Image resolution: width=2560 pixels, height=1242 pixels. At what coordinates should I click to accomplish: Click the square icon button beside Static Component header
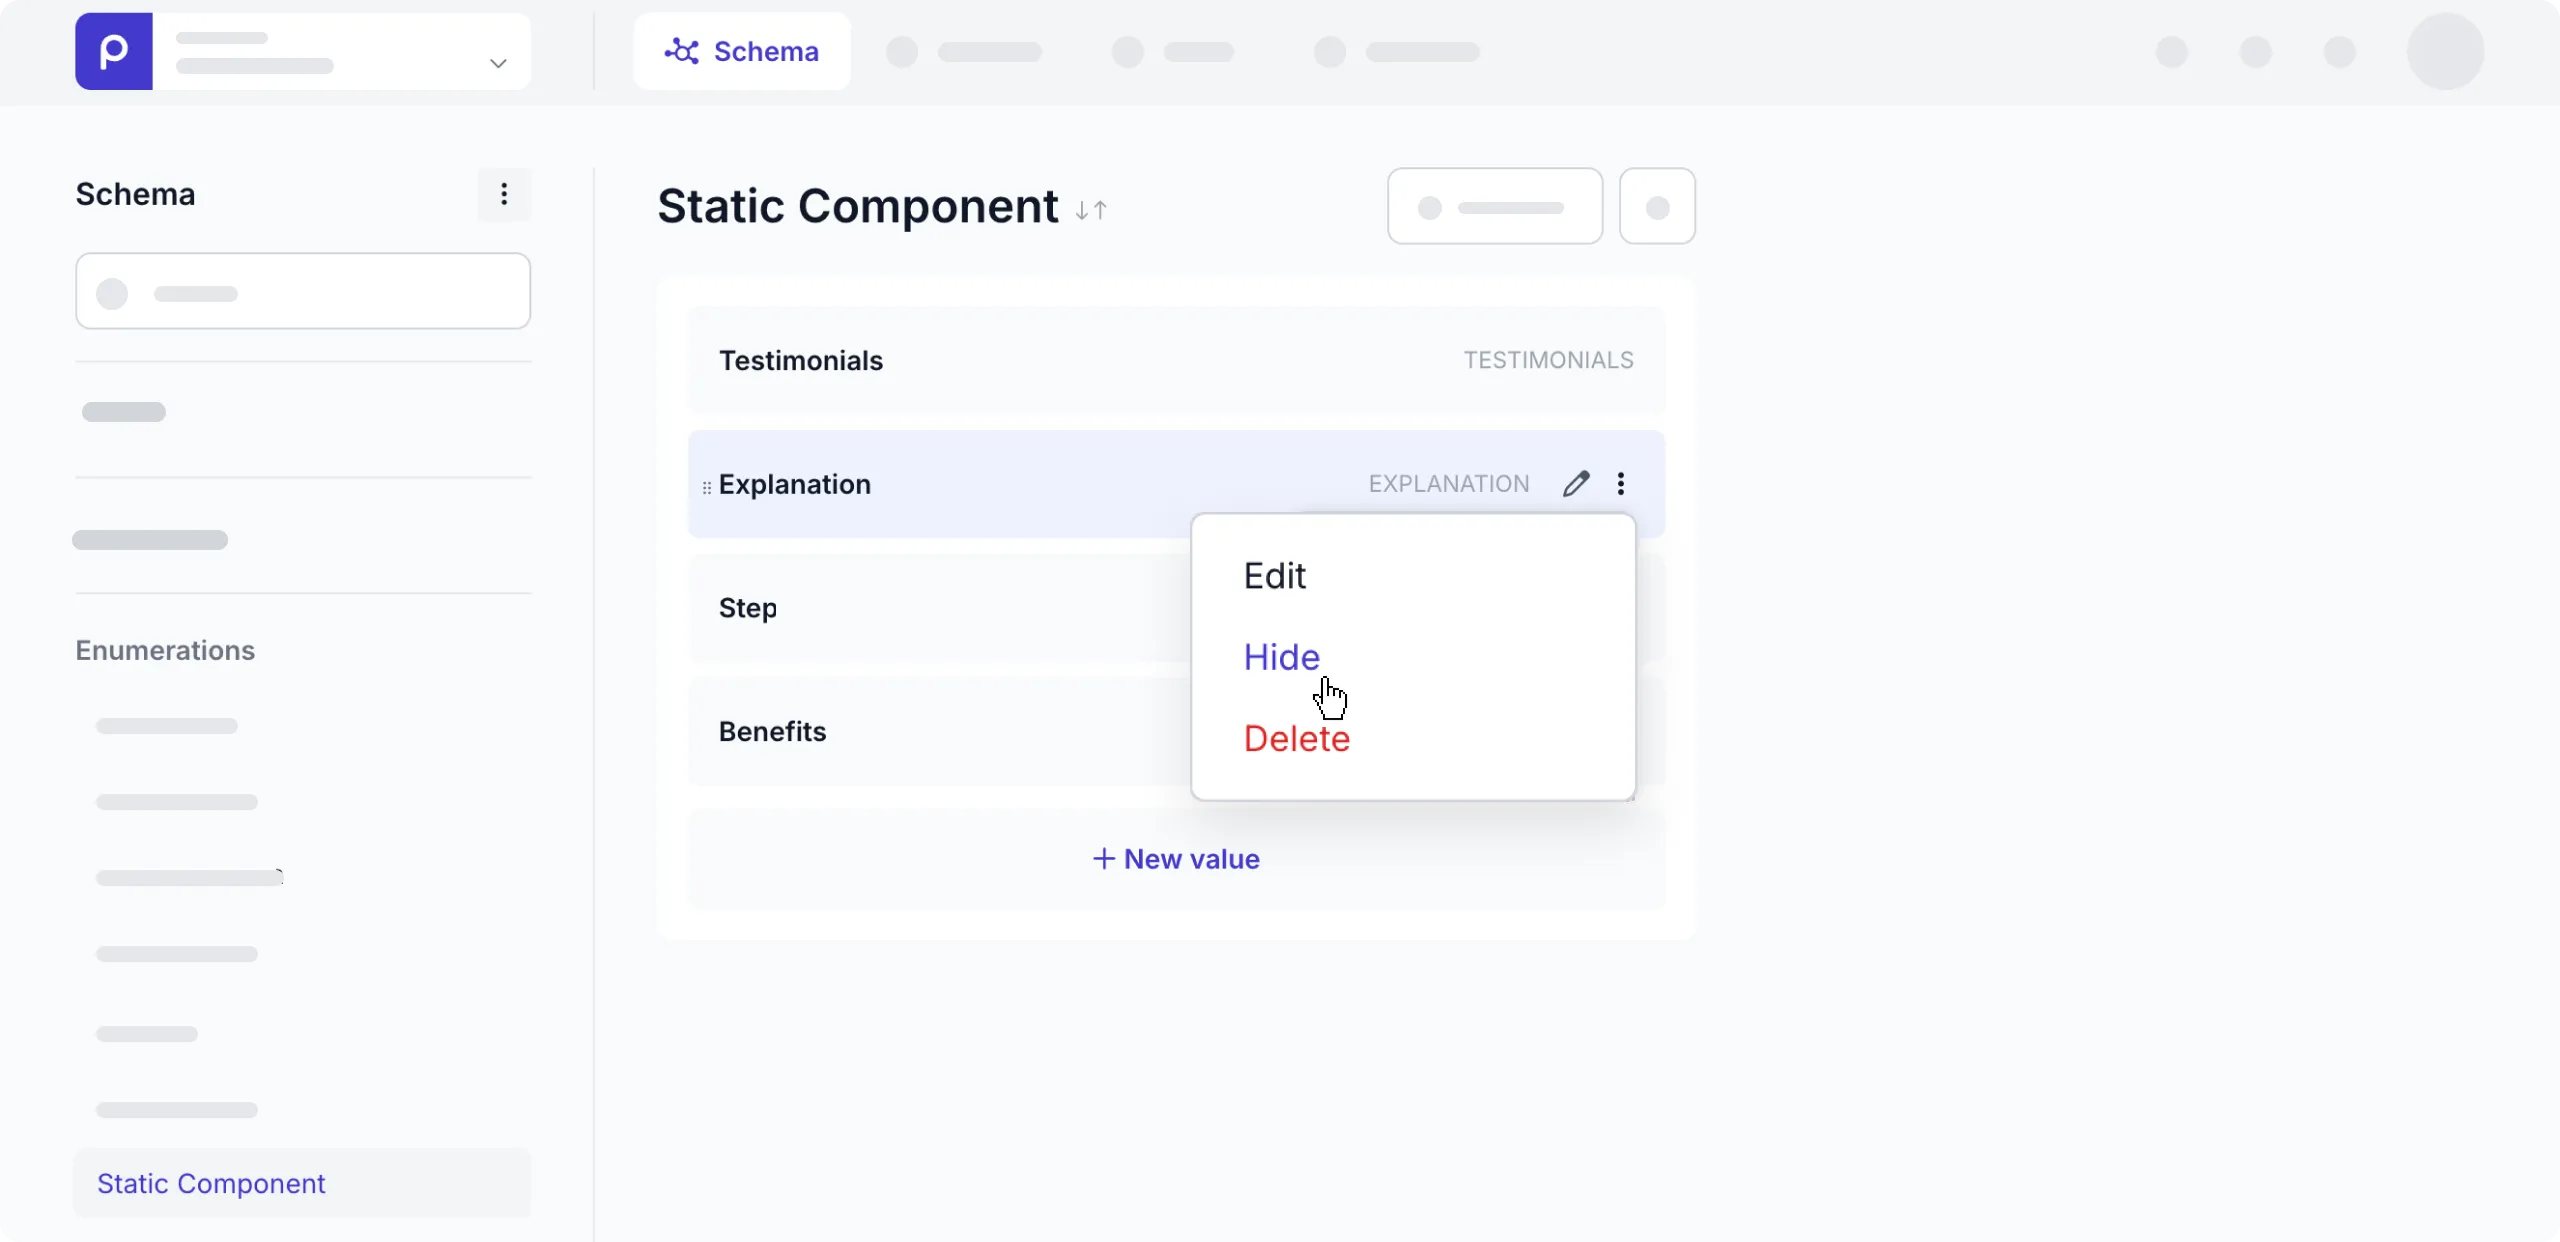[1657, 206]
